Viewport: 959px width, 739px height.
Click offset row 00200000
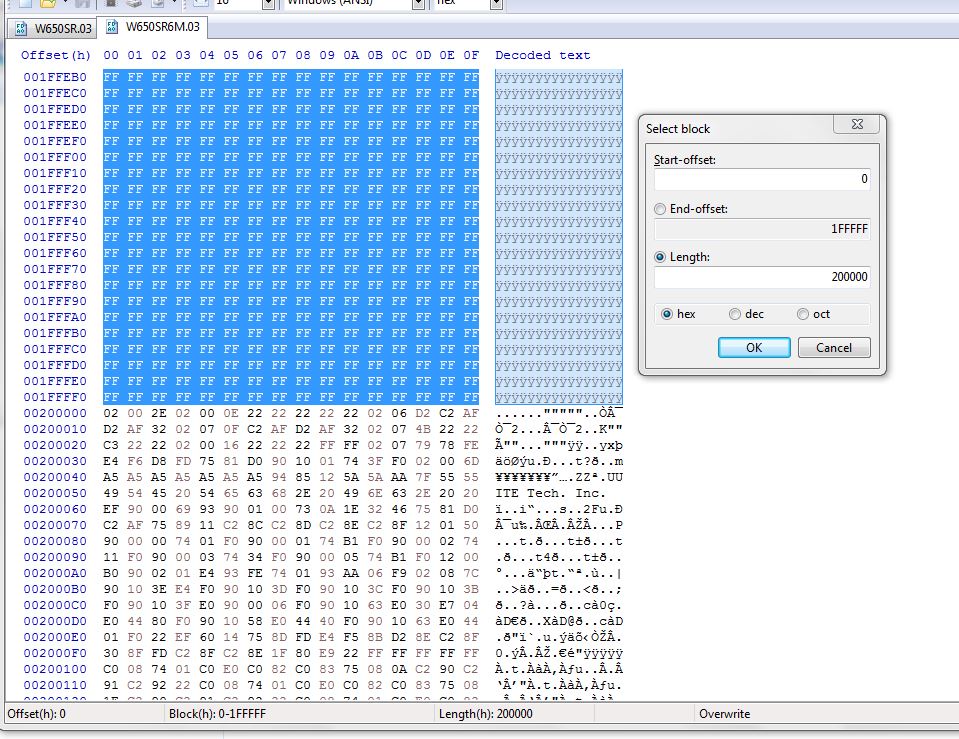pos(55,413)
